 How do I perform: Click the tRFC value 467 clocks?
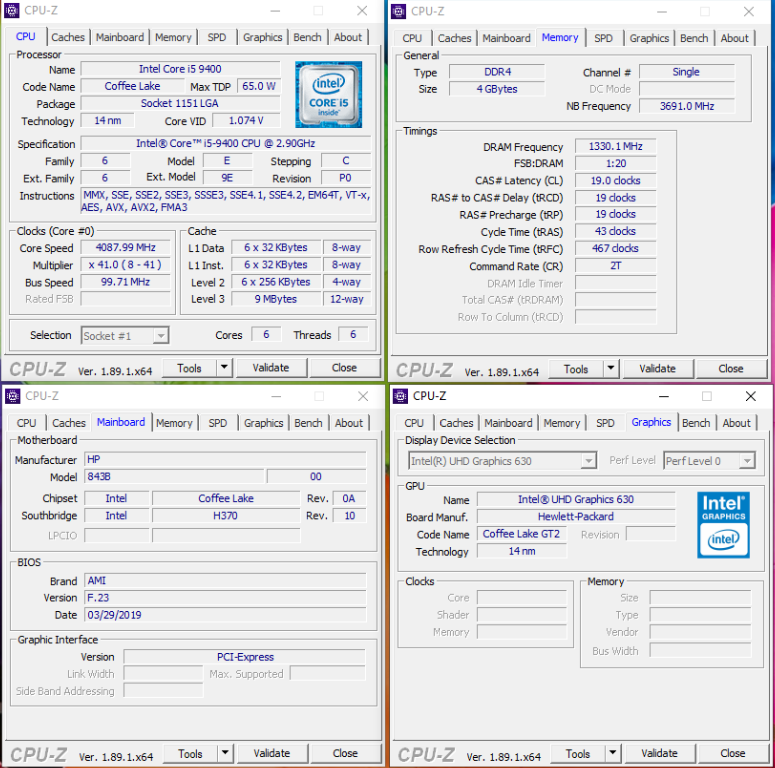(616, 248)
